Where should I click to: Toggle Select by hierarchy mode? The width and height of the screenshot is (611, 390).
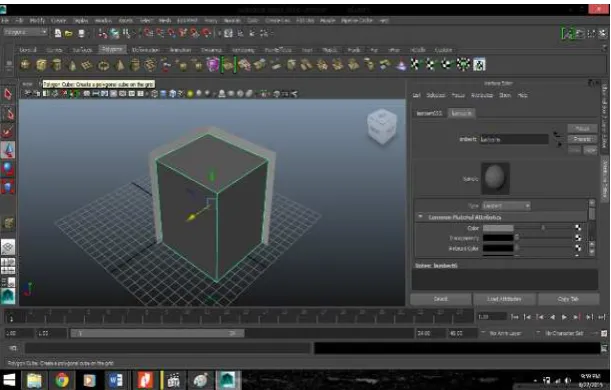point(103,34)
